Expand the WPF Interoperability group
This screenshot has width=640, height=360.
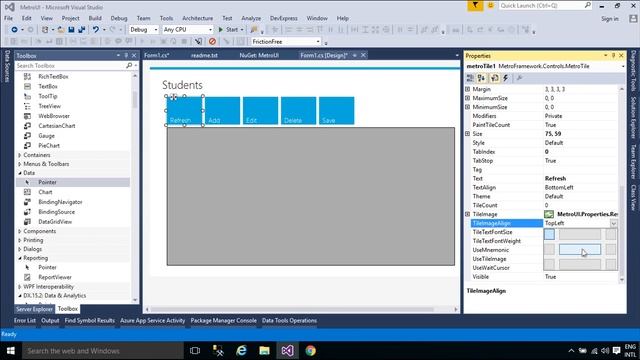click(x=20, y=287)
